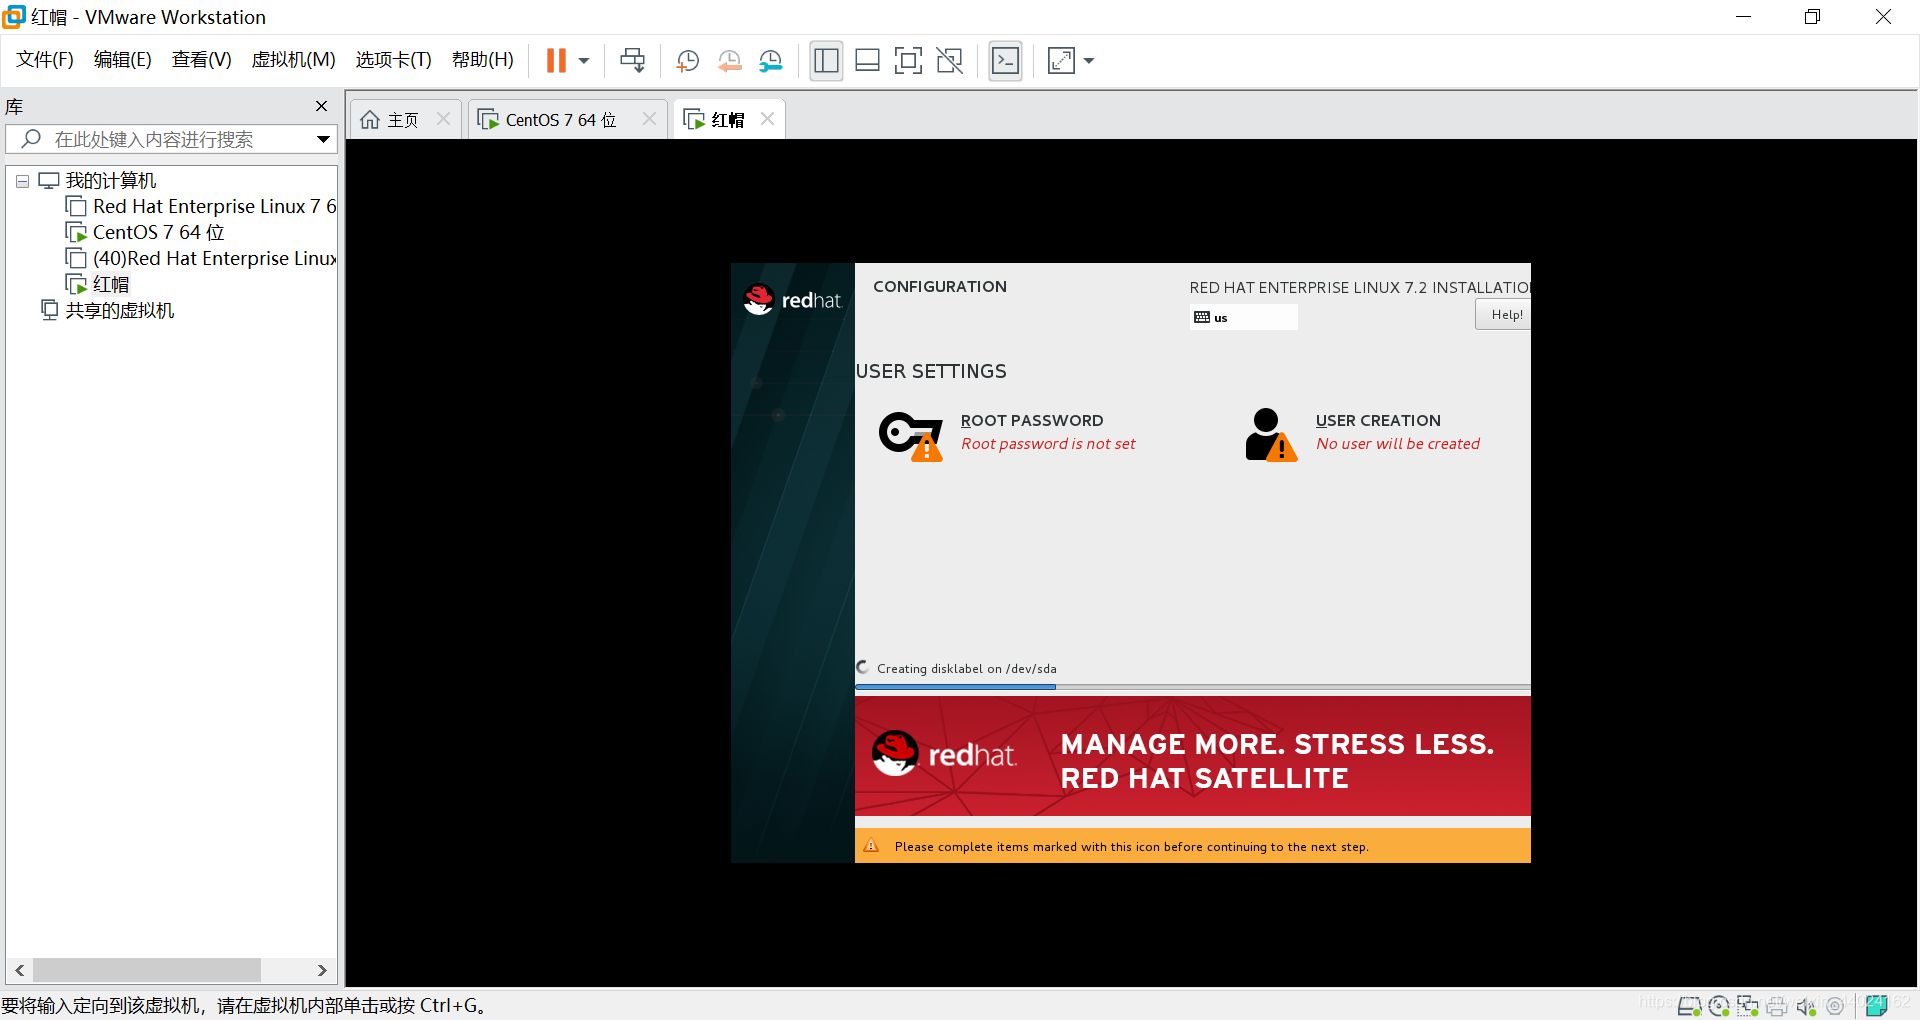
Task: Close the library panel
Action: [x=321, y=106]
